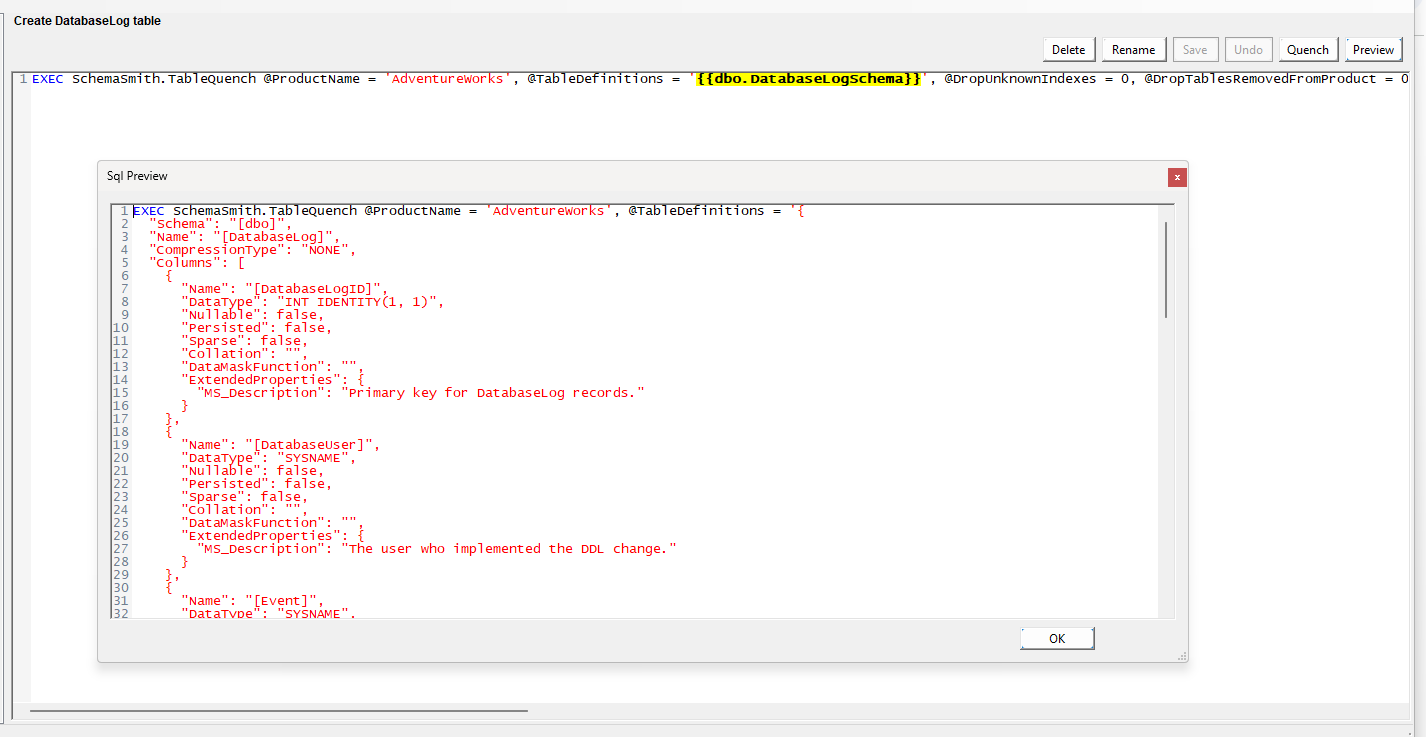Click the Undo button
Screen dimensions: 1426x737
pos(1248,49)
